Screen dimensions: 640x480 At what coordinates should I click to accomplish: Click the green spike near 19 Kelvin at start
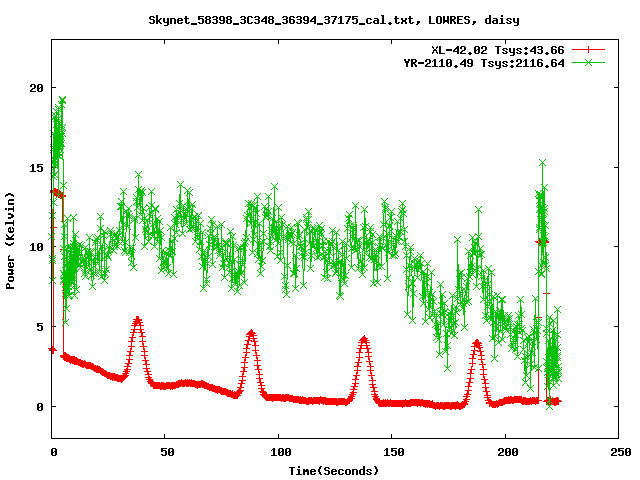[62, 100]
